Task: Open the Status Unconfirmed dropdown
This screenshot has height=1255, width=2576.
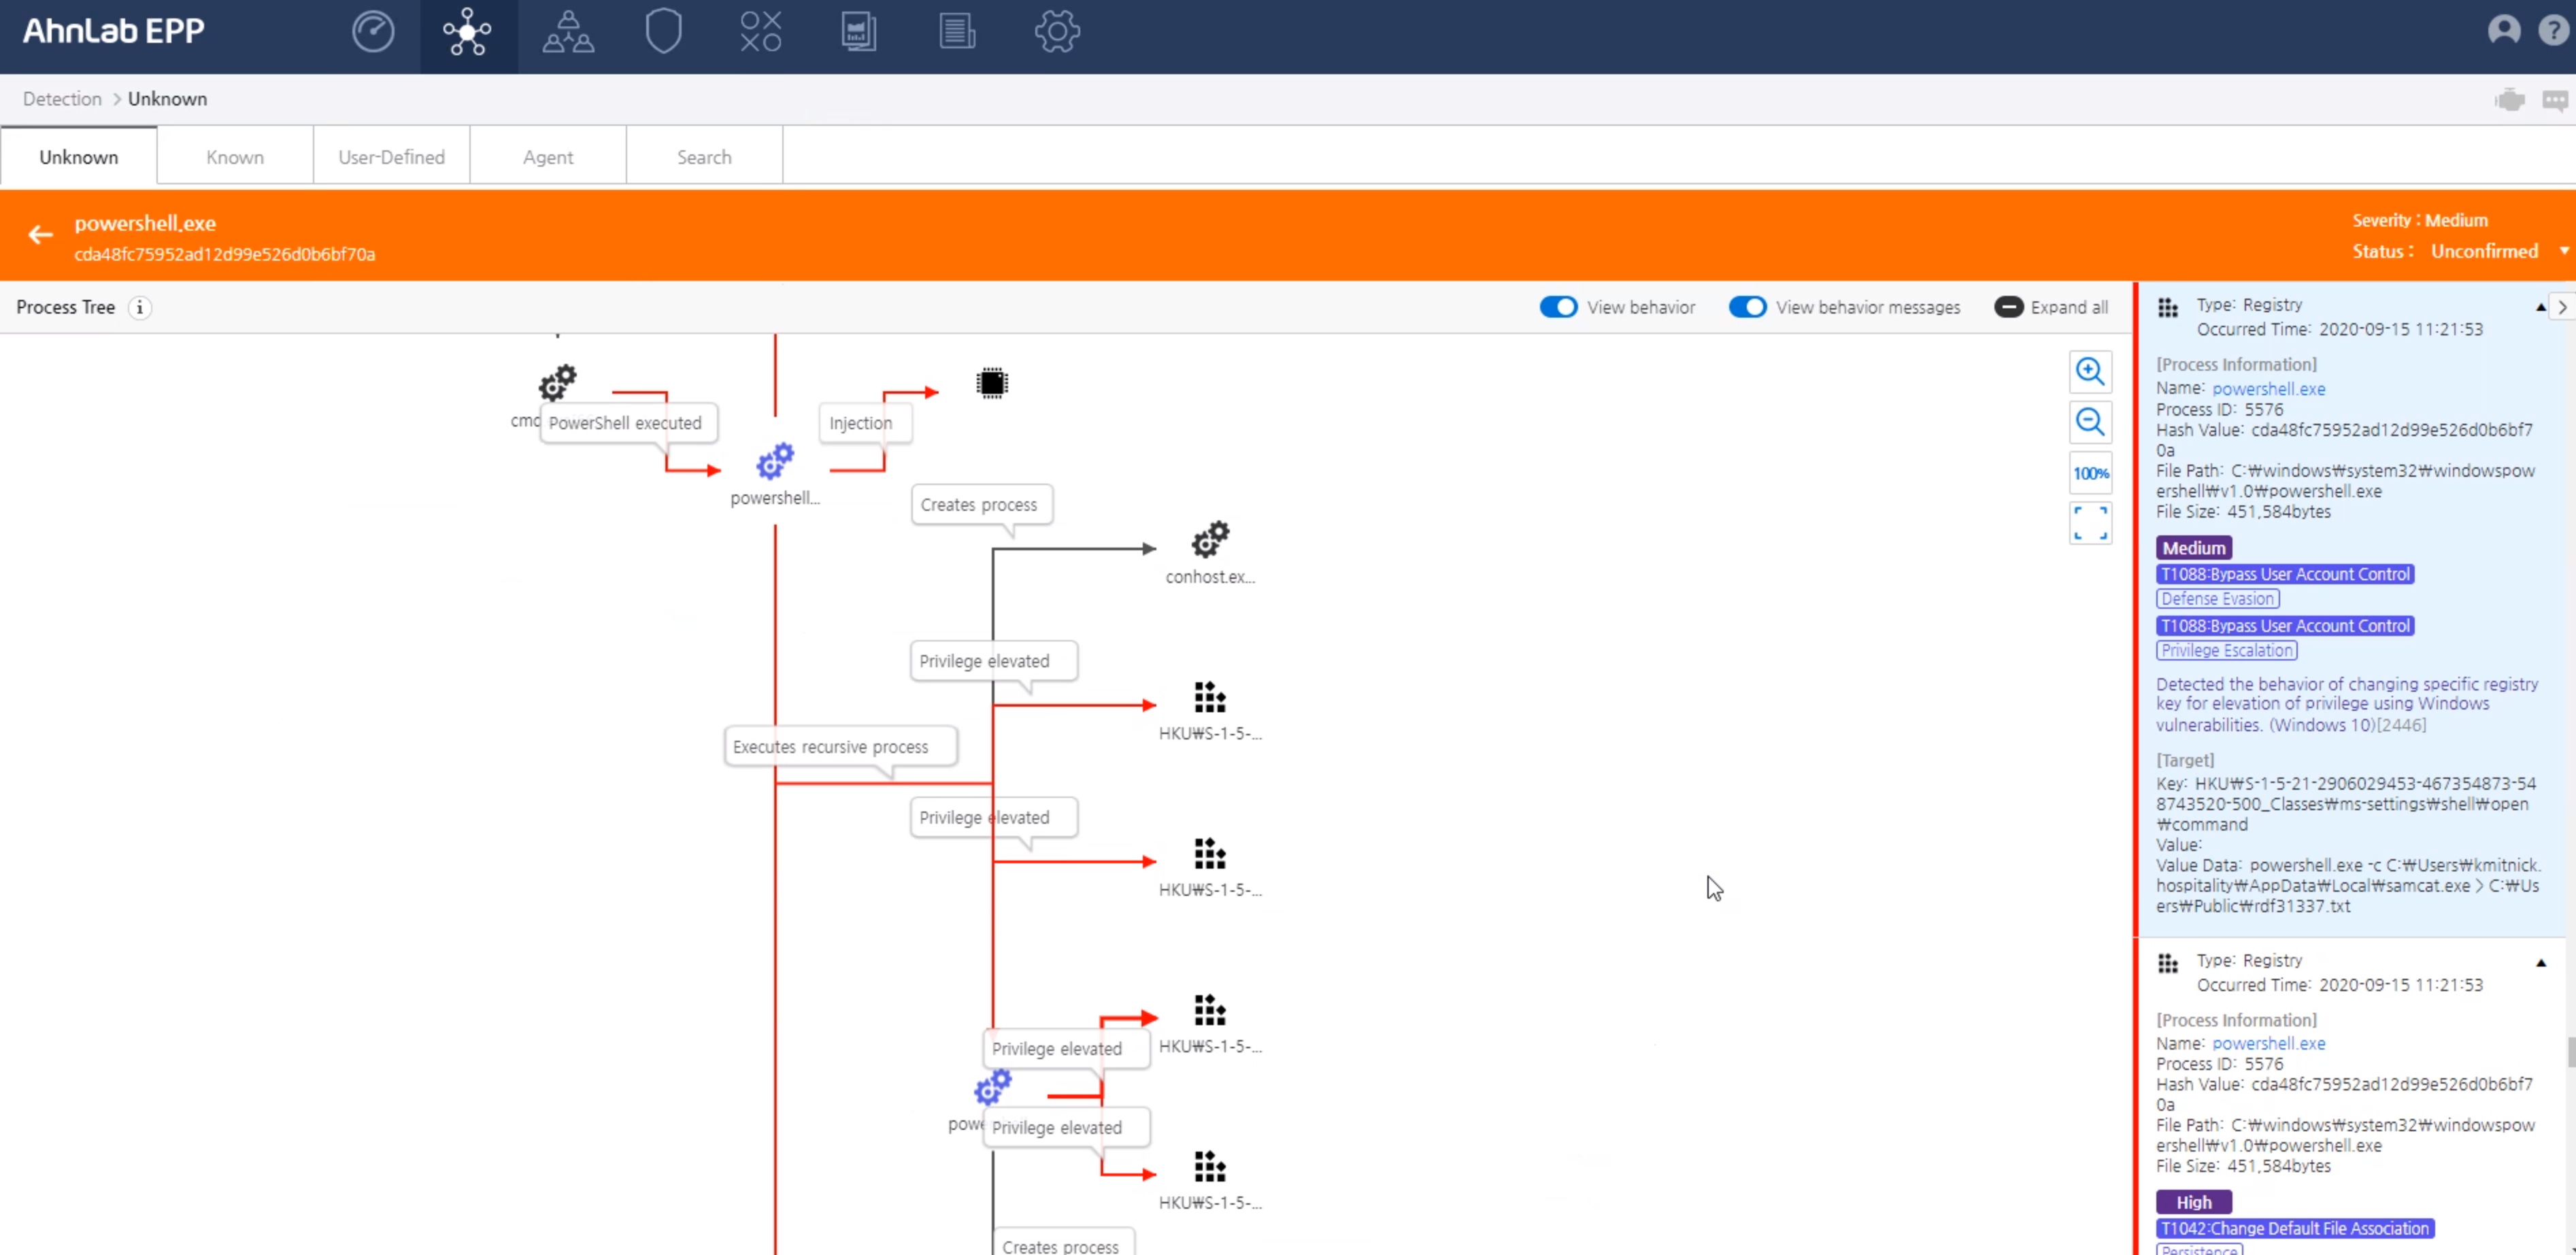Action: click(x=2563, y=251)
